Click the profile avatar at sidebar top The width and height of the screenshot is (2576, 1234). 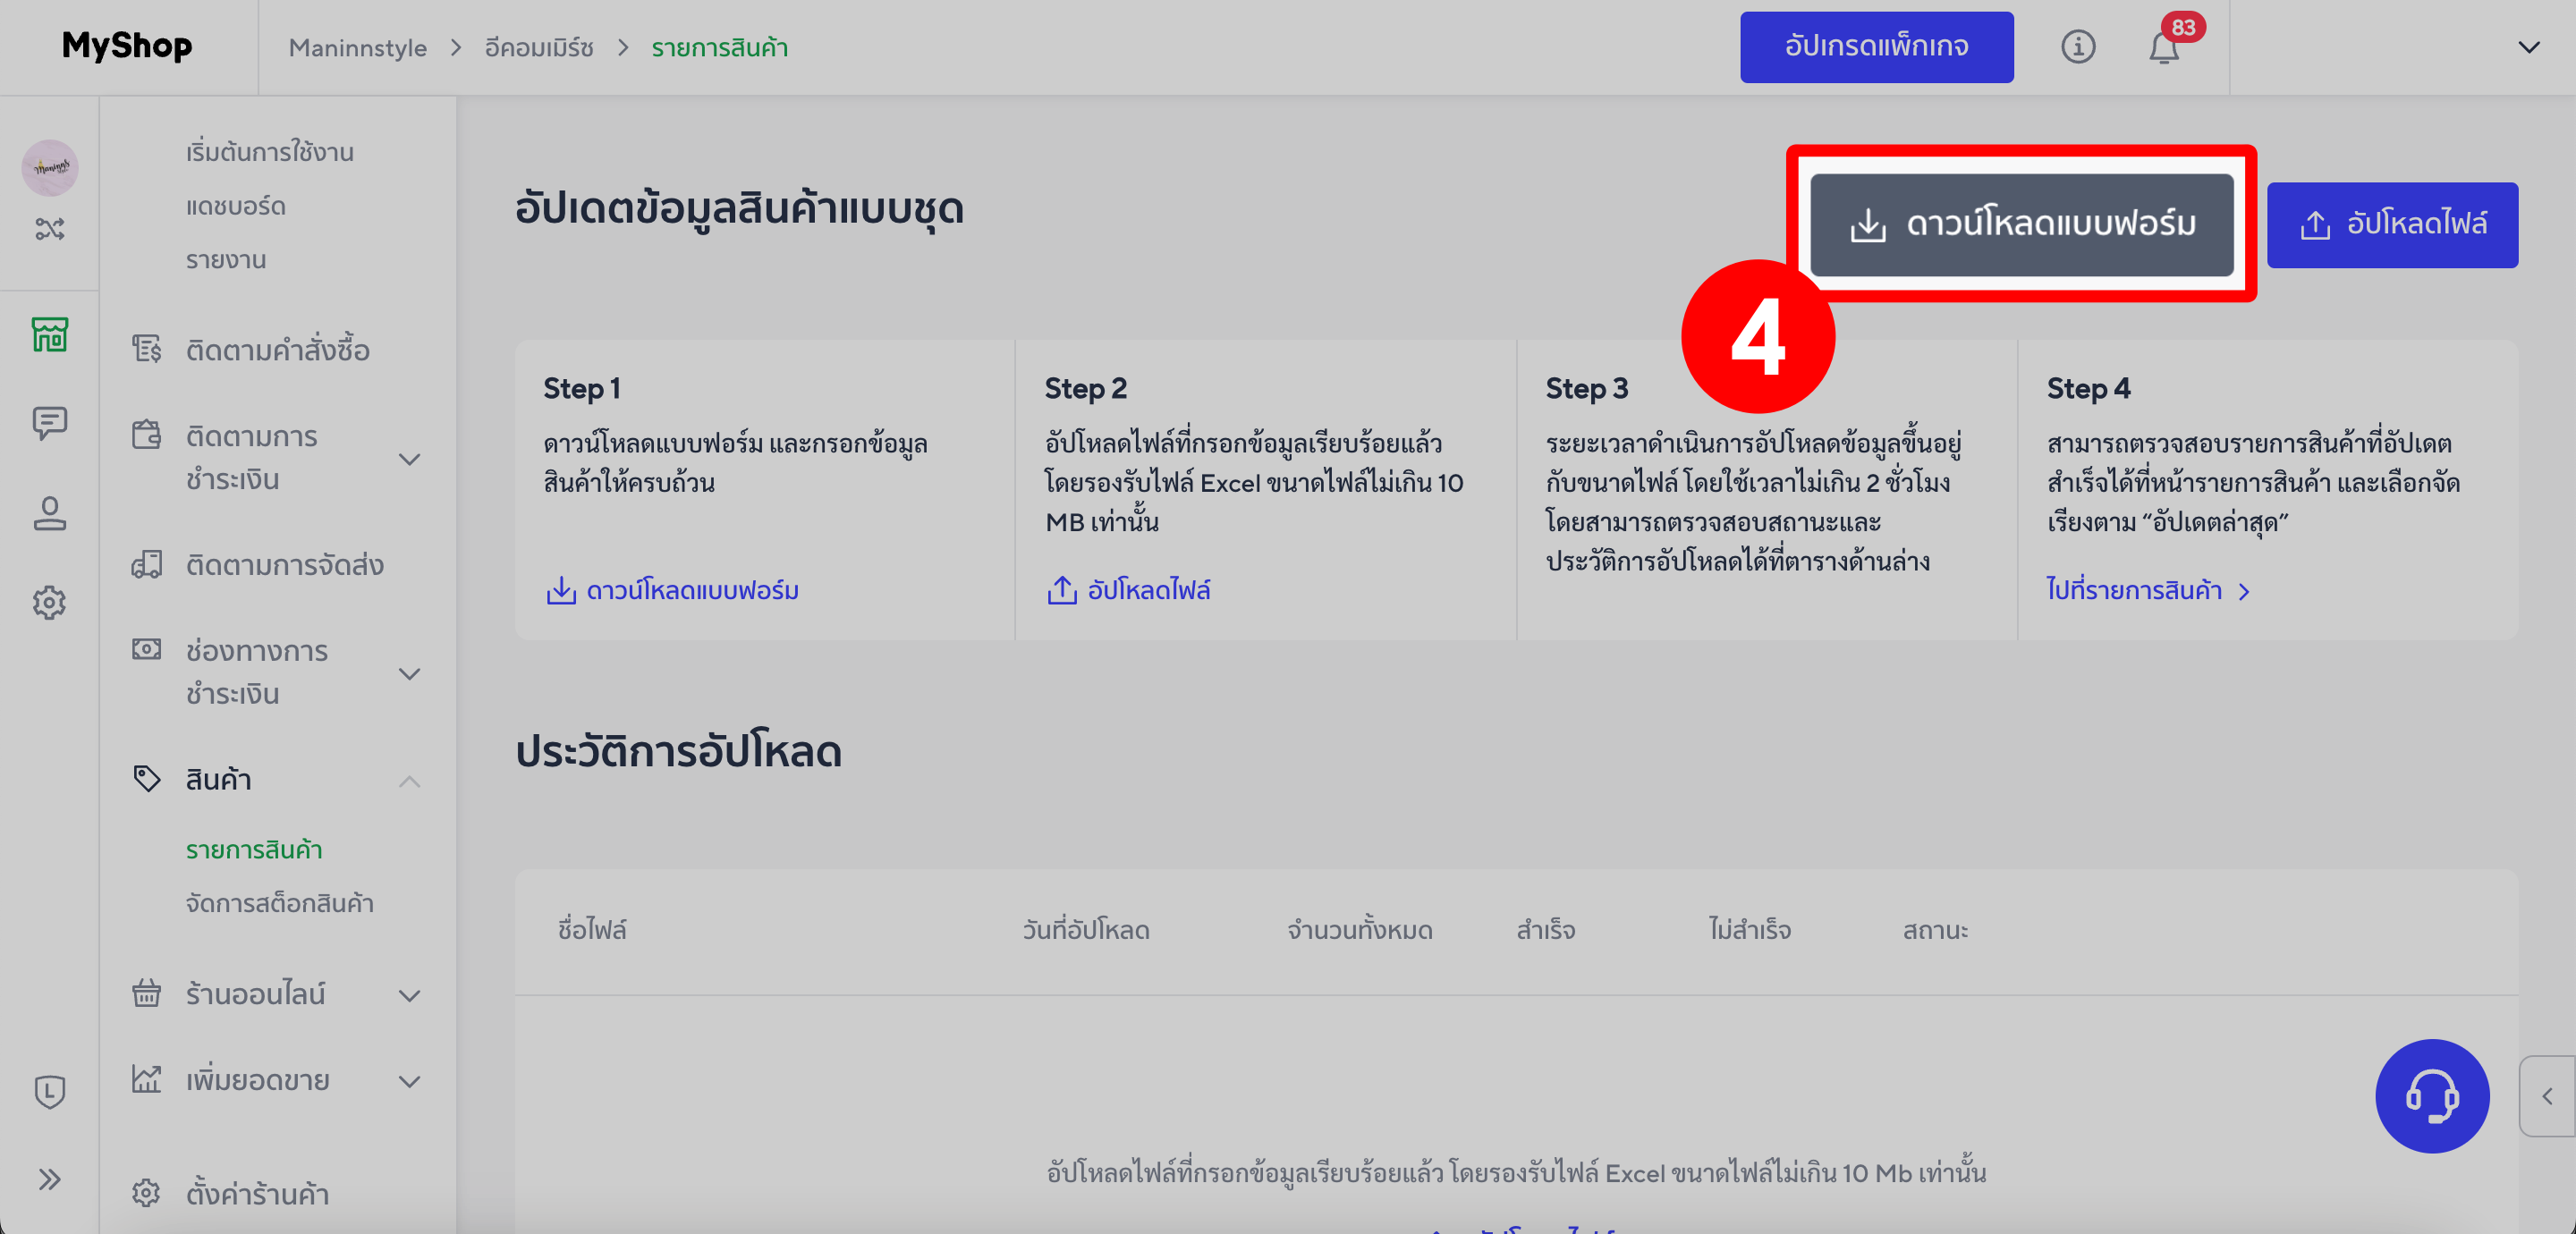click(49, 167)
